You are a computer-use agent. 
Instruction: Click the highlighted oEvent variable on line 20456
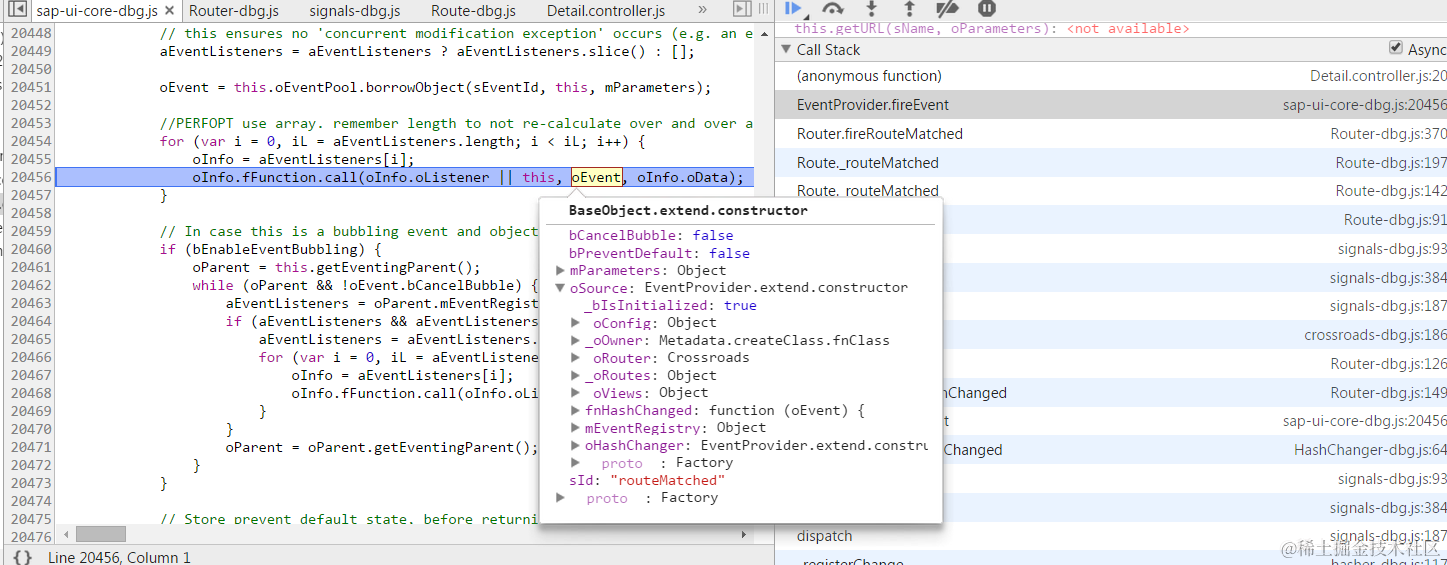(596, 178)
